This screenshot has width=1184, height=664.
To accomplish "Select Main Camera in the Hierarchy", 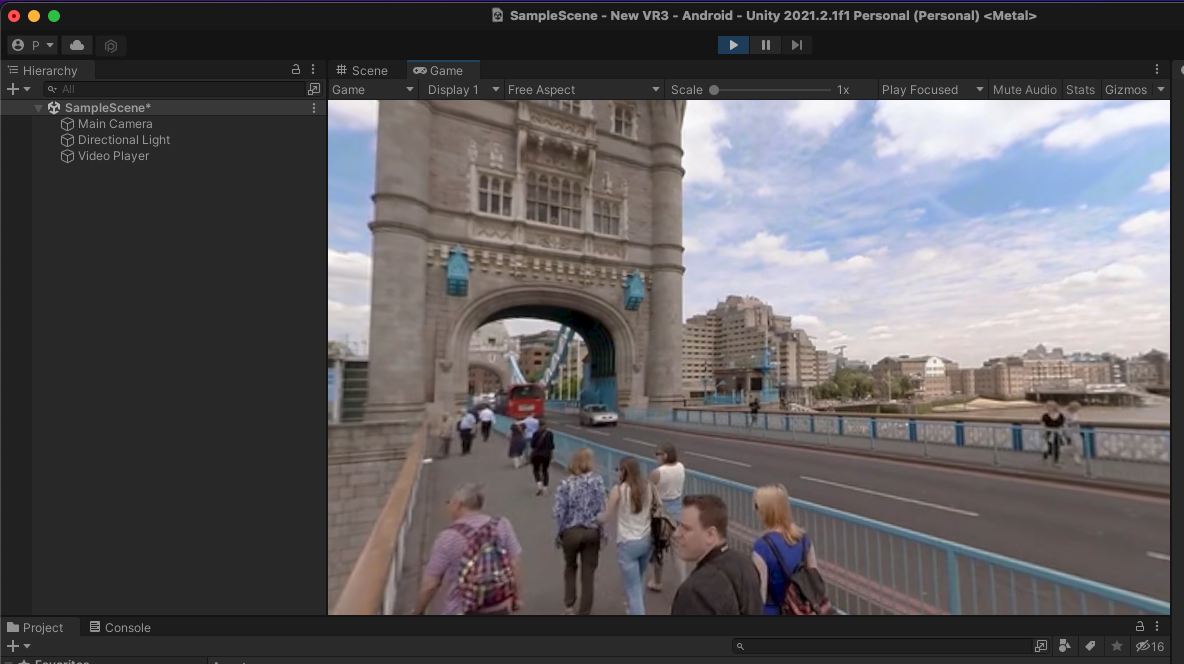I will (x=115, y=124).
